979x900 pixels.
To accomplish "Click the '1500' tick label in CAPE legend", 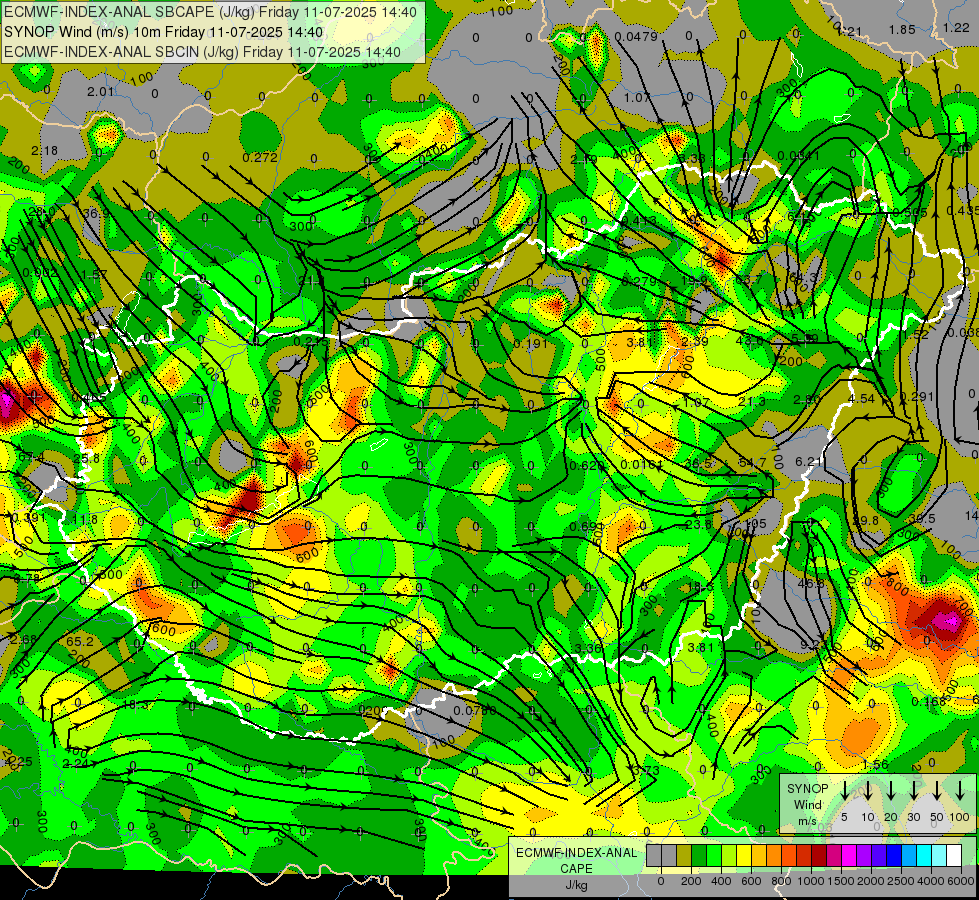I will click(x=840, y=881).
